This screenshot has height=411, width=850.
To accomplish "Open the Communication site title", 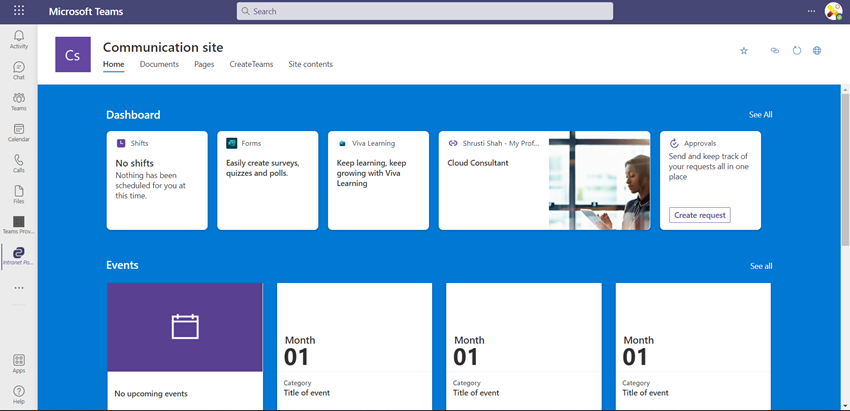I will point(163,47).
